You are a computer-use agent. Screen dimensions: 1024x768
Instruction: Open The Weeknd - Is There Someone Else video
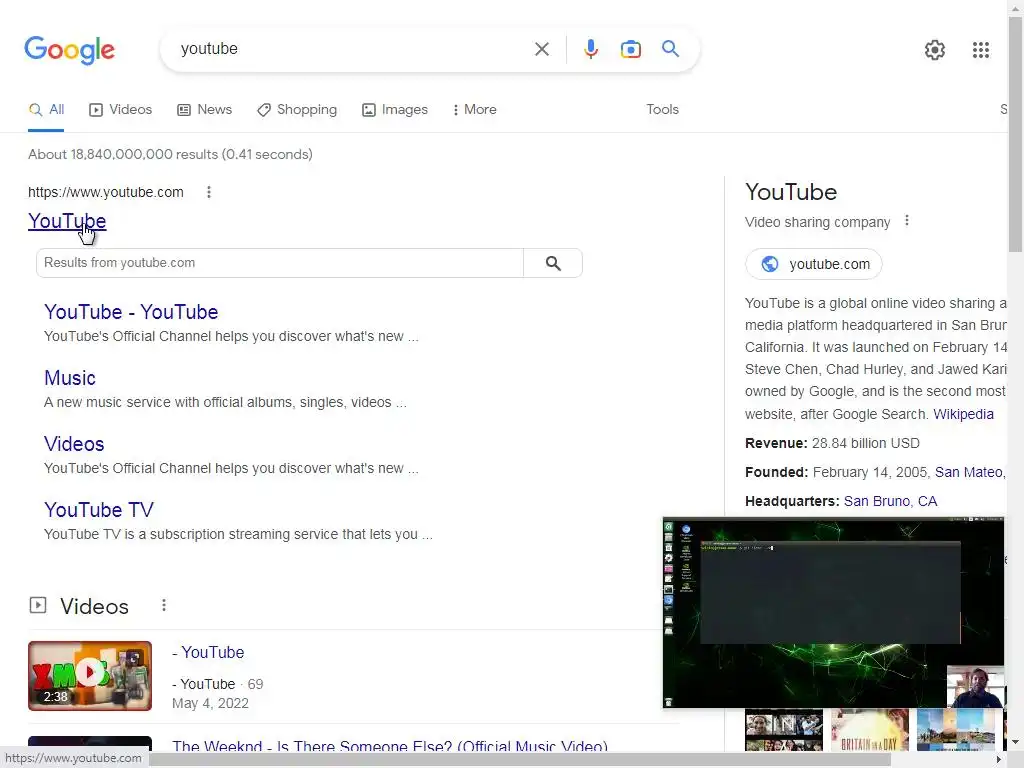coord(390,746)
